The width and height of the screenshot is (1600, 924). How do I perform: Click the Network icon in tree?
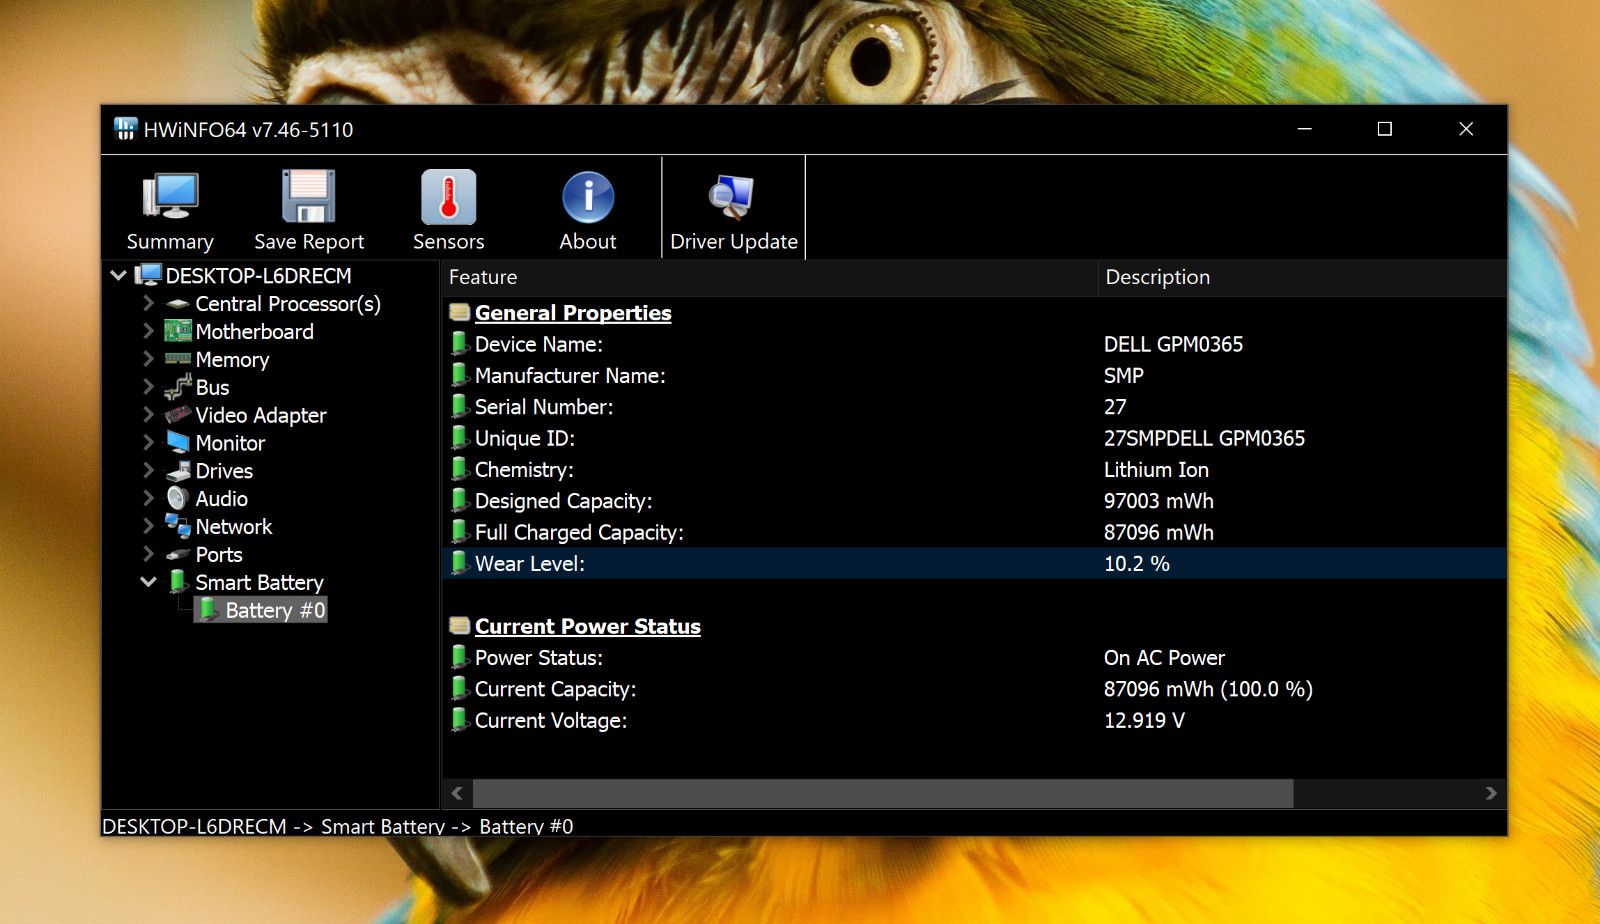178,526
